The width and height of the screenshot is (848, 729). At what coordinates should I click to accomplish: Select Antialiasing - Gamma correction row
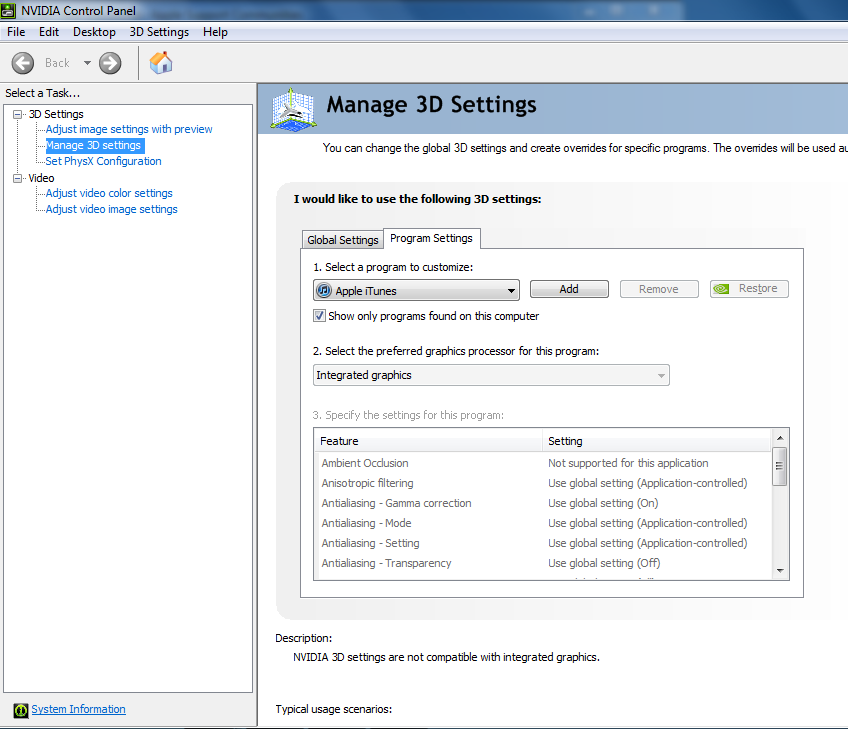click(543, 503)
